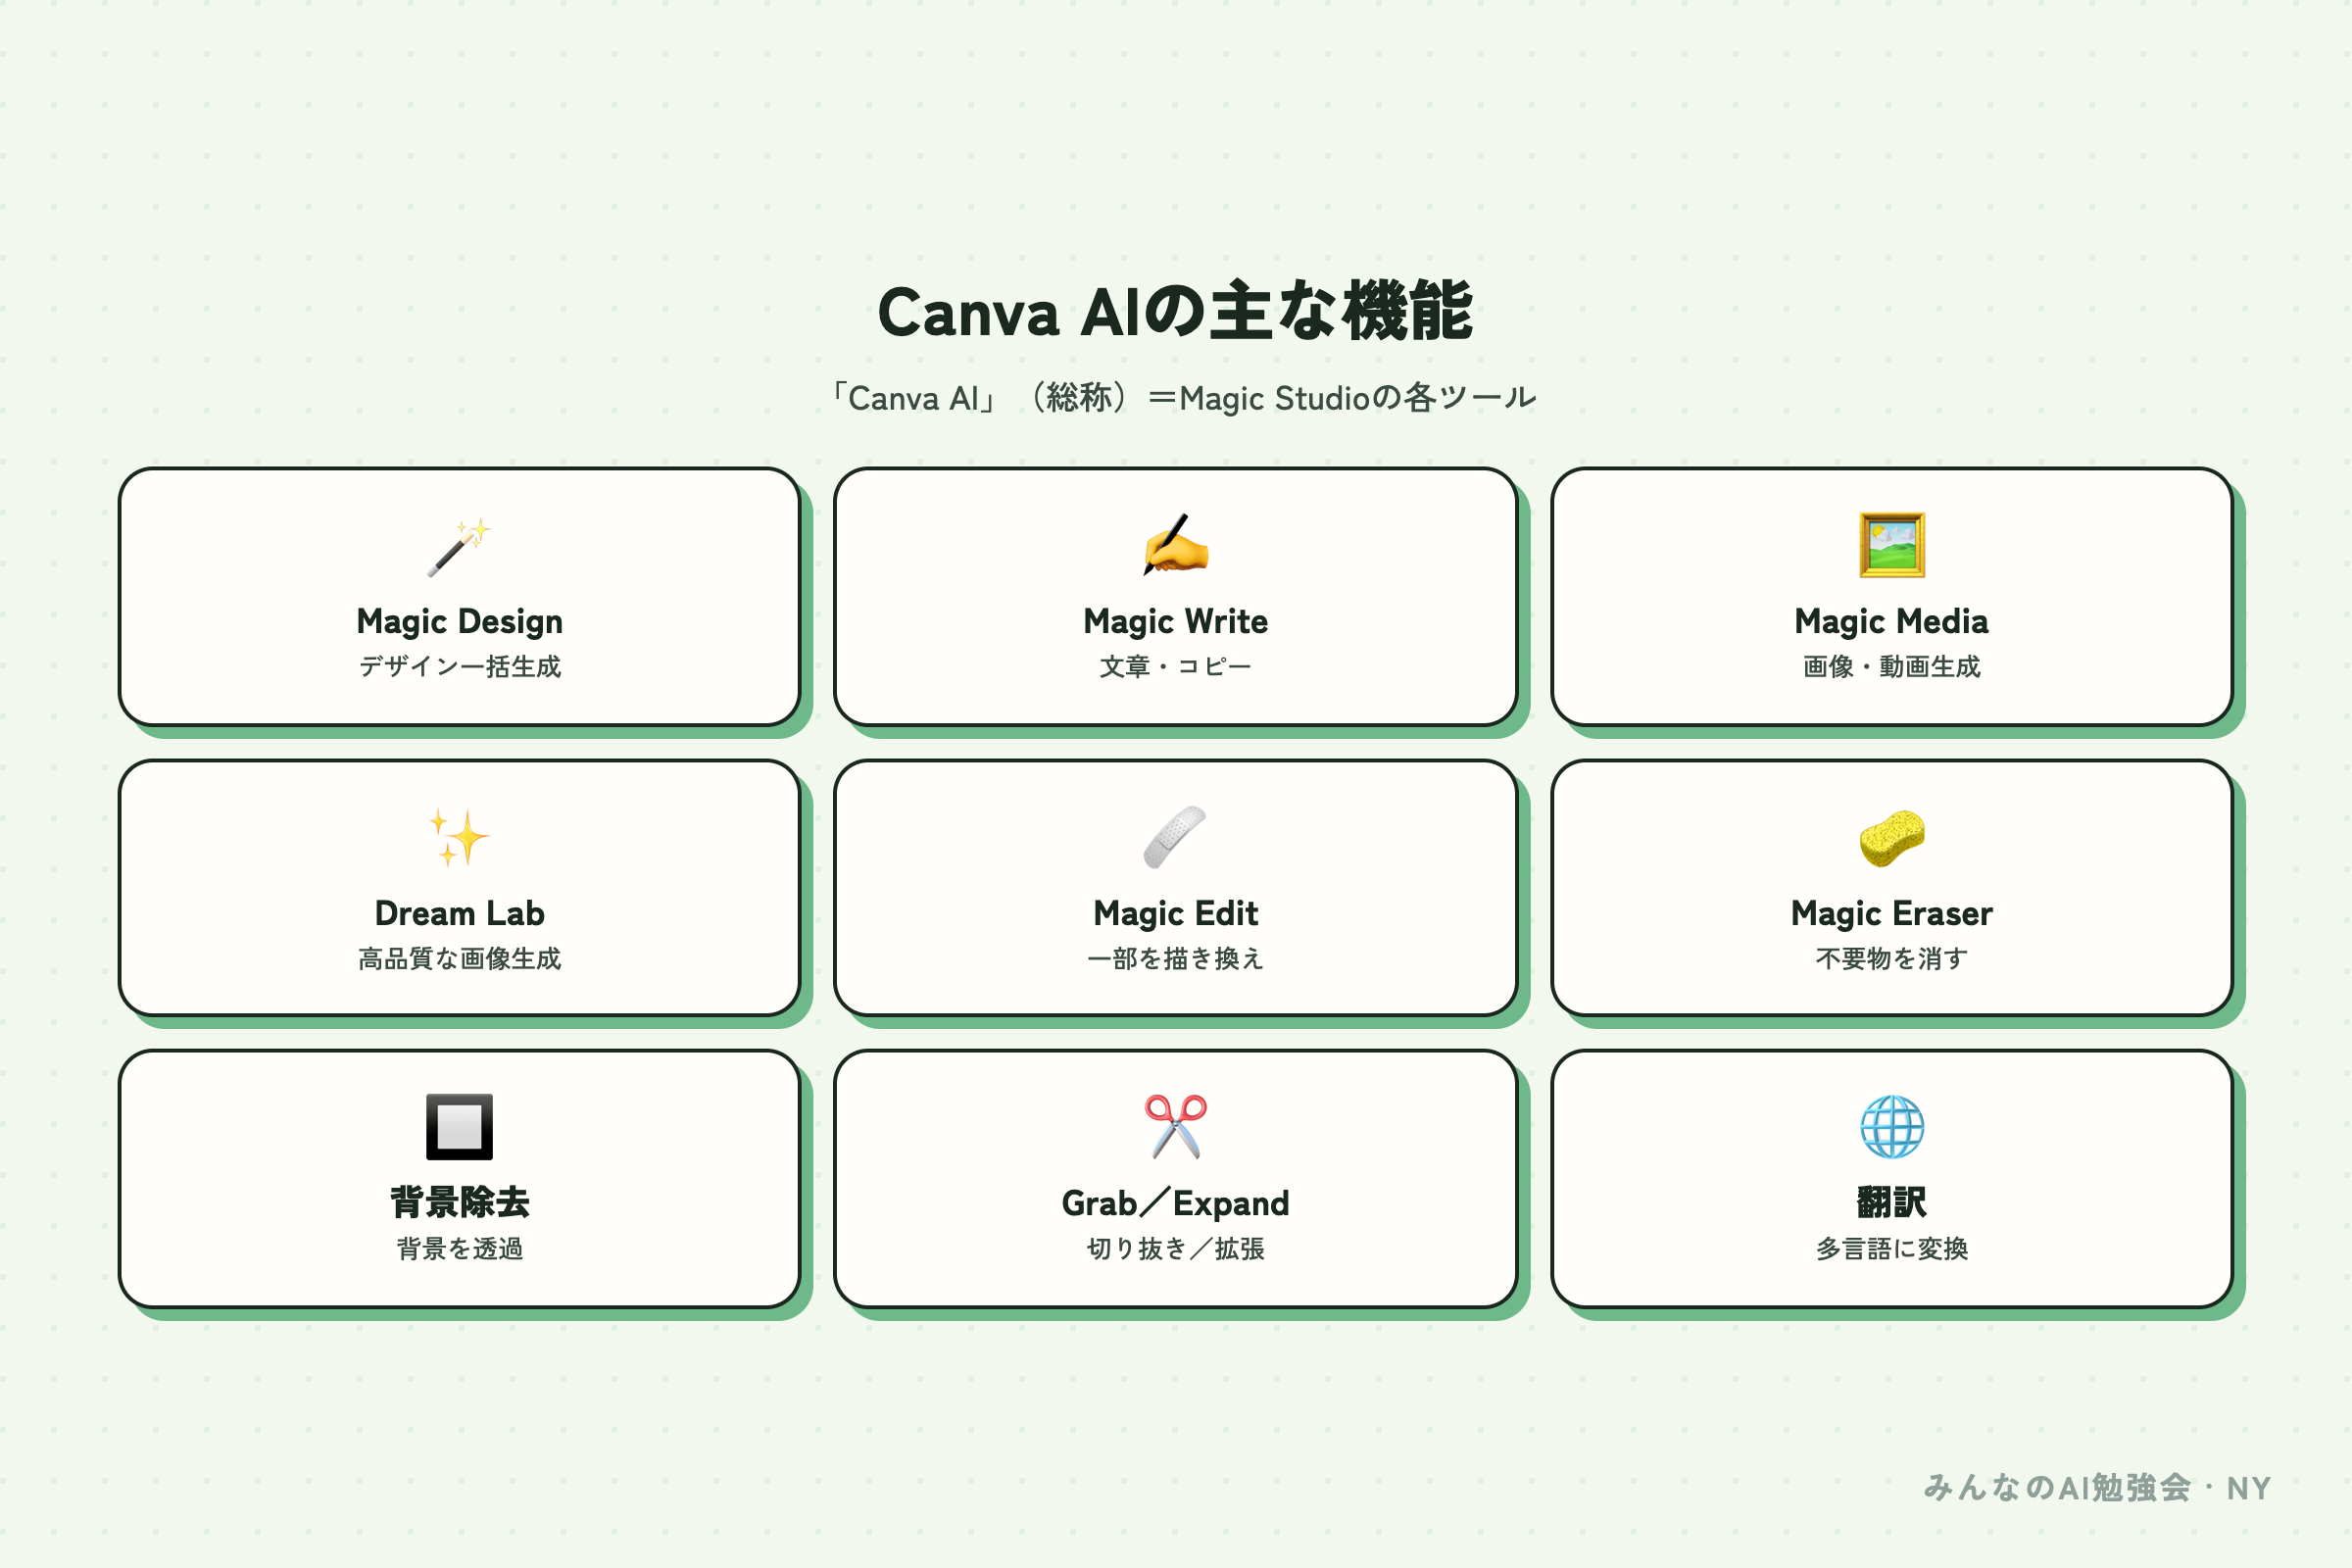Screen dimensions: 2352x1568
Task: Click the scissors icon above Grab／Expand
Action: tap(1175, 1127)
